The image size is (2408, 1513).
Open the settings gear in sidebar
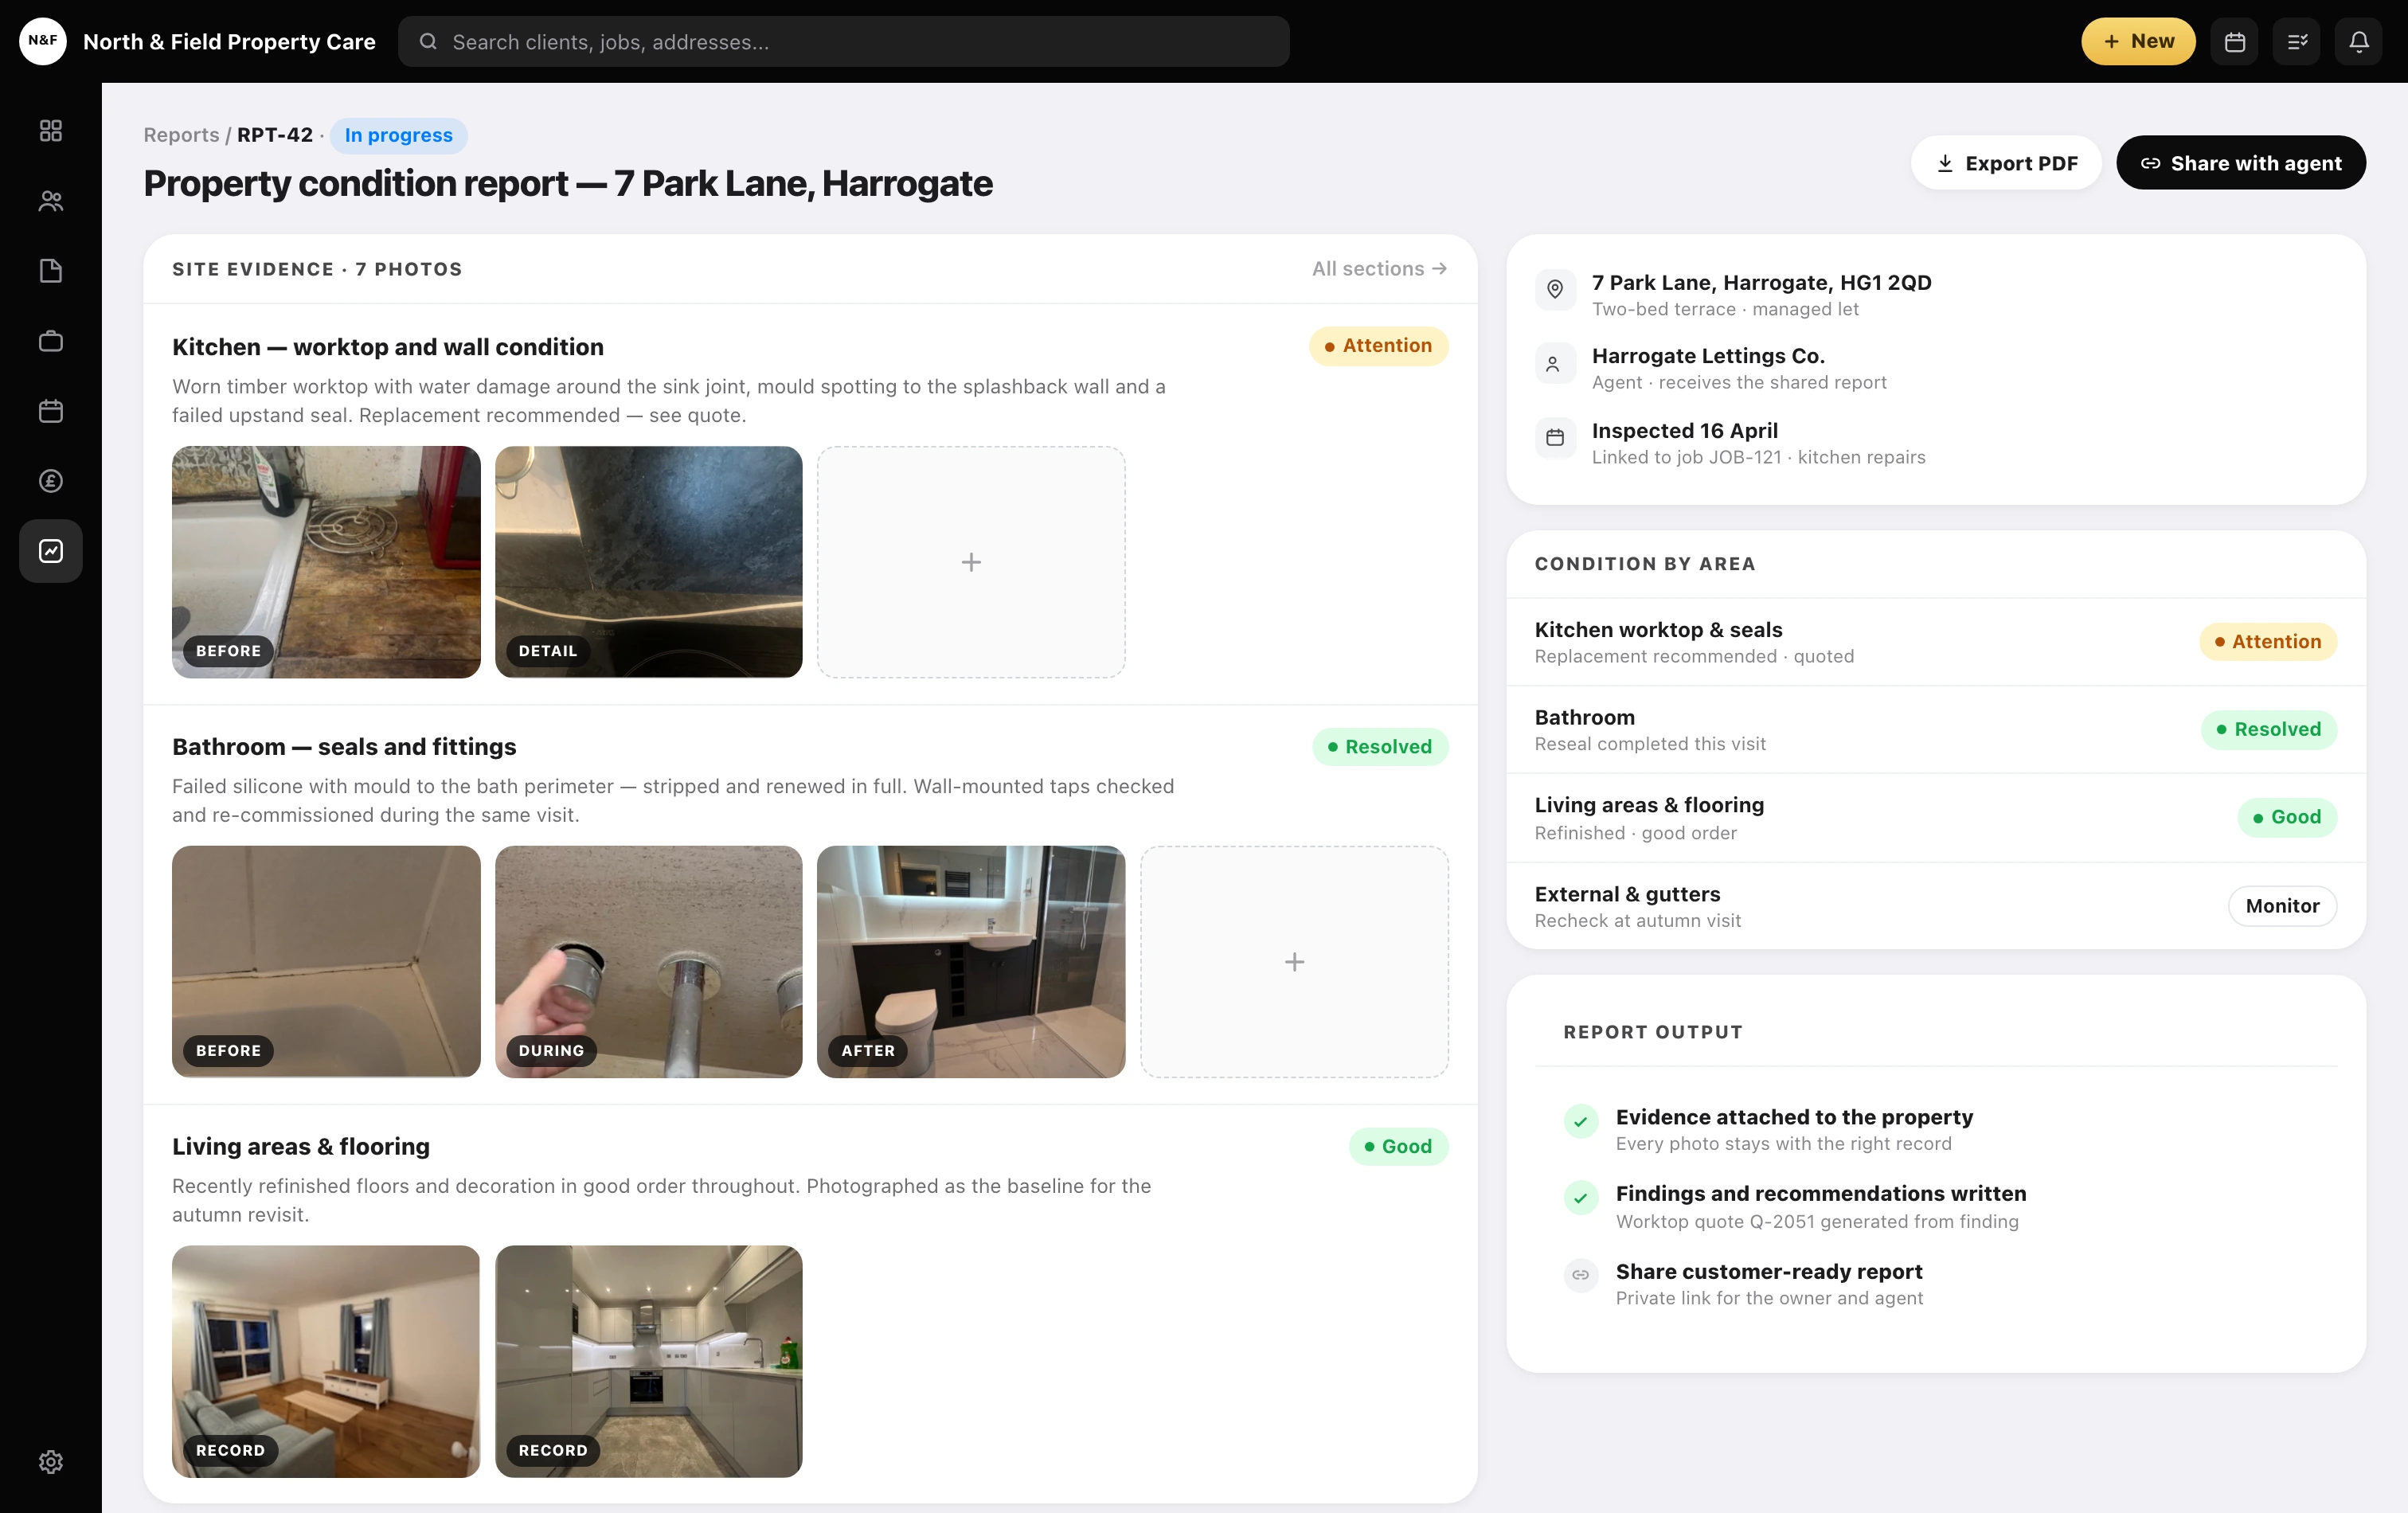pos(51,1462)
